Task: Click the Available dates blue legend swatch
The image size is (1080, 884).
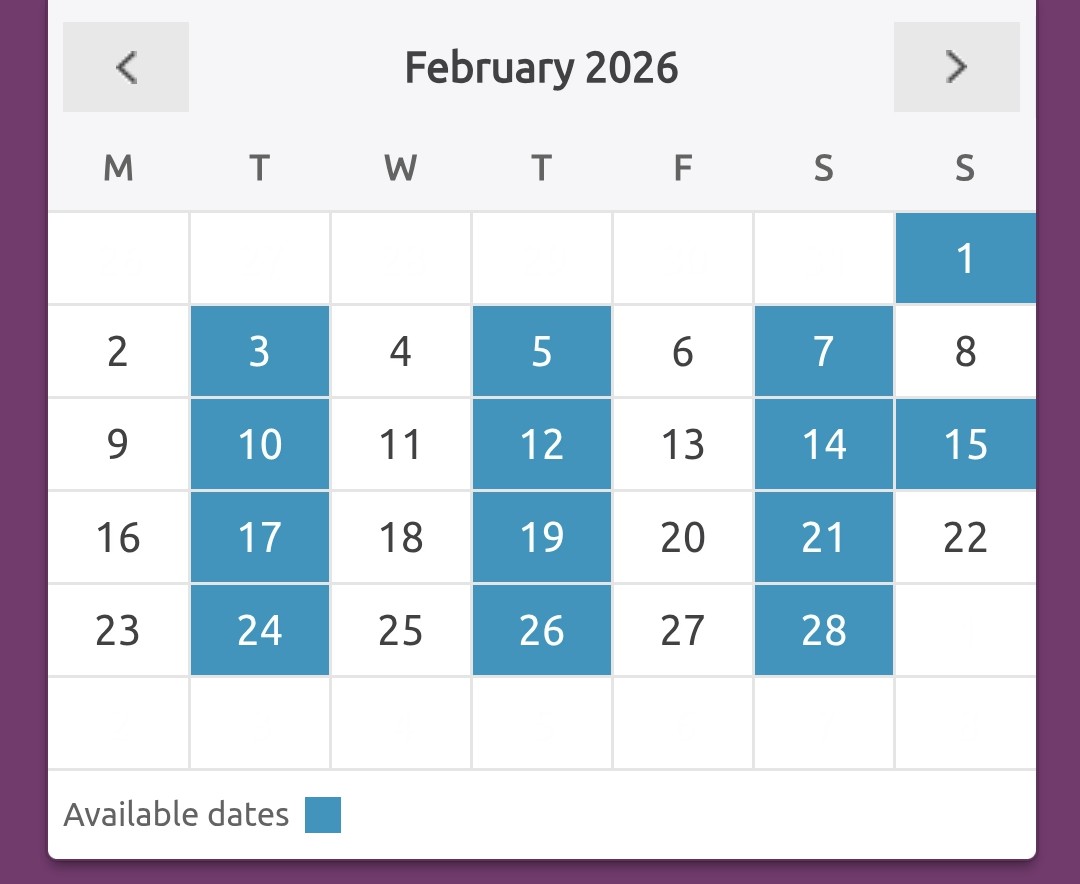Action: [x=323, y=815]
